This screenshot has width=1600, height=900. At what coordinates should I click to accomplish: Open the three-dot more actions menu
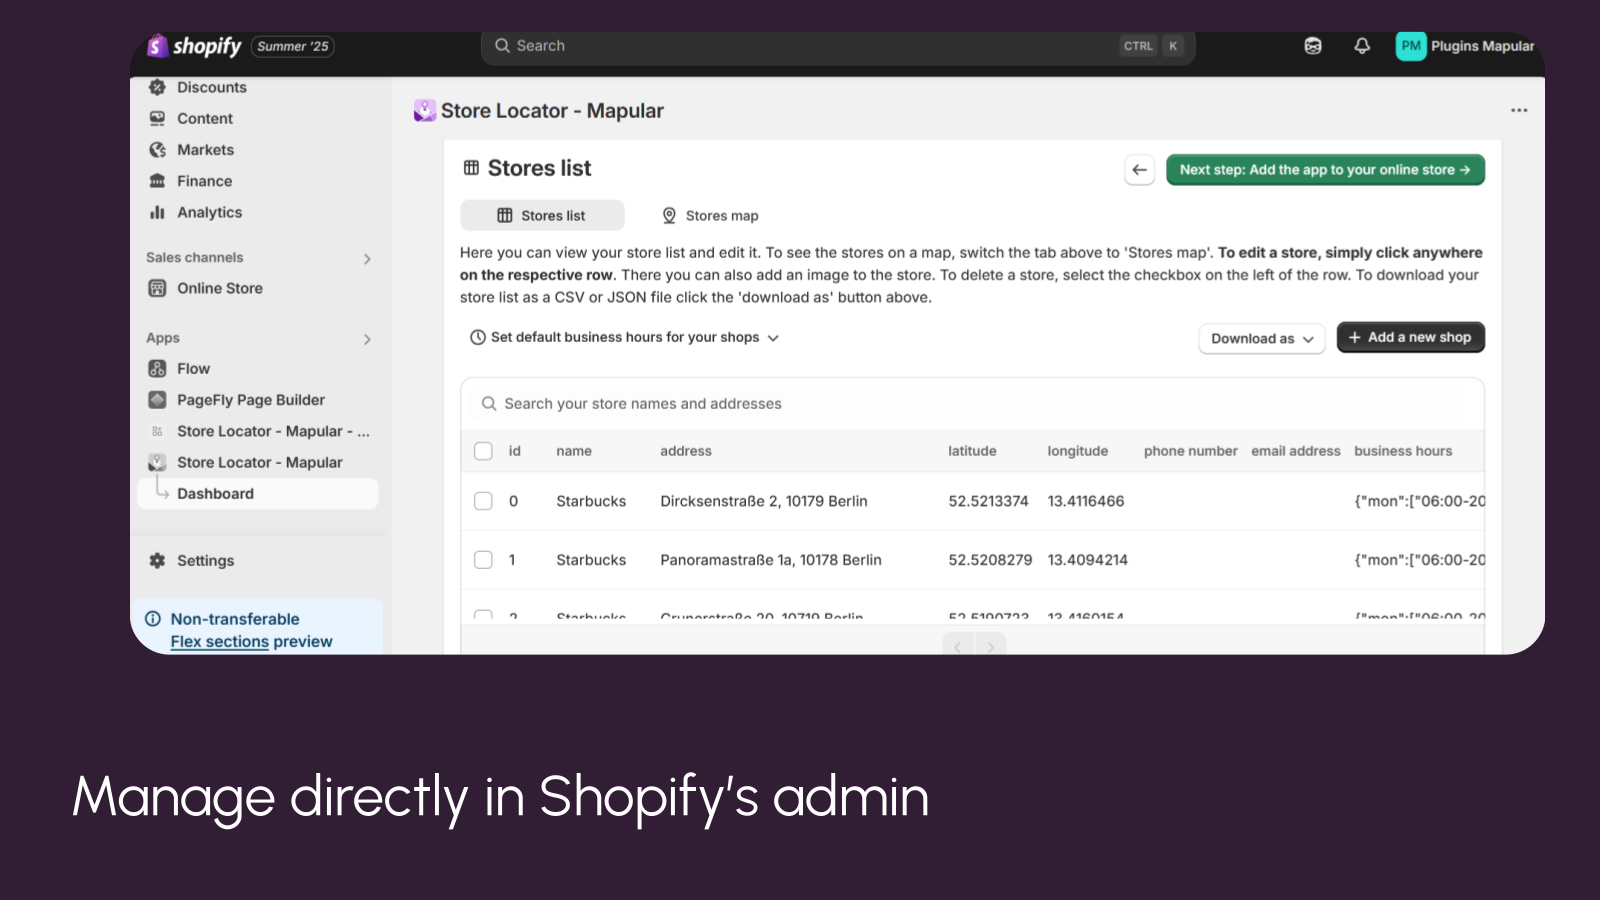(1519, 110)
